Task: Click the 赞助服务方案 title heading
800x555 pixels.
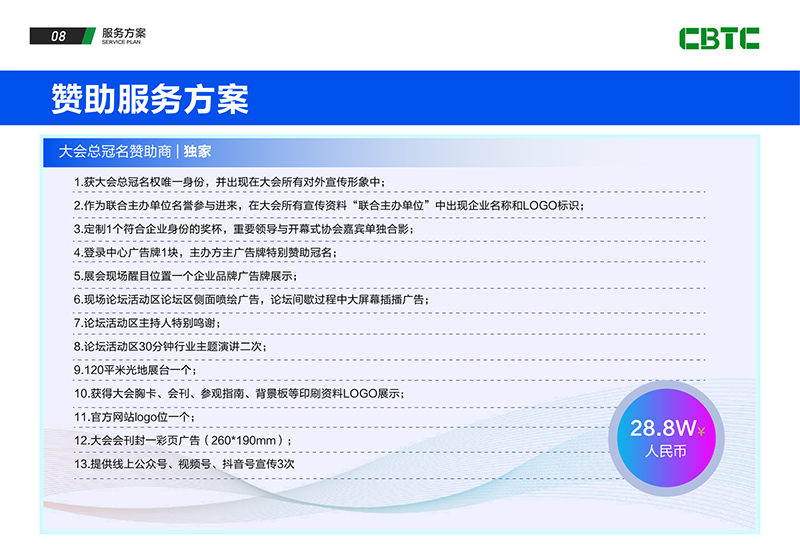Action: click(149, 99)
